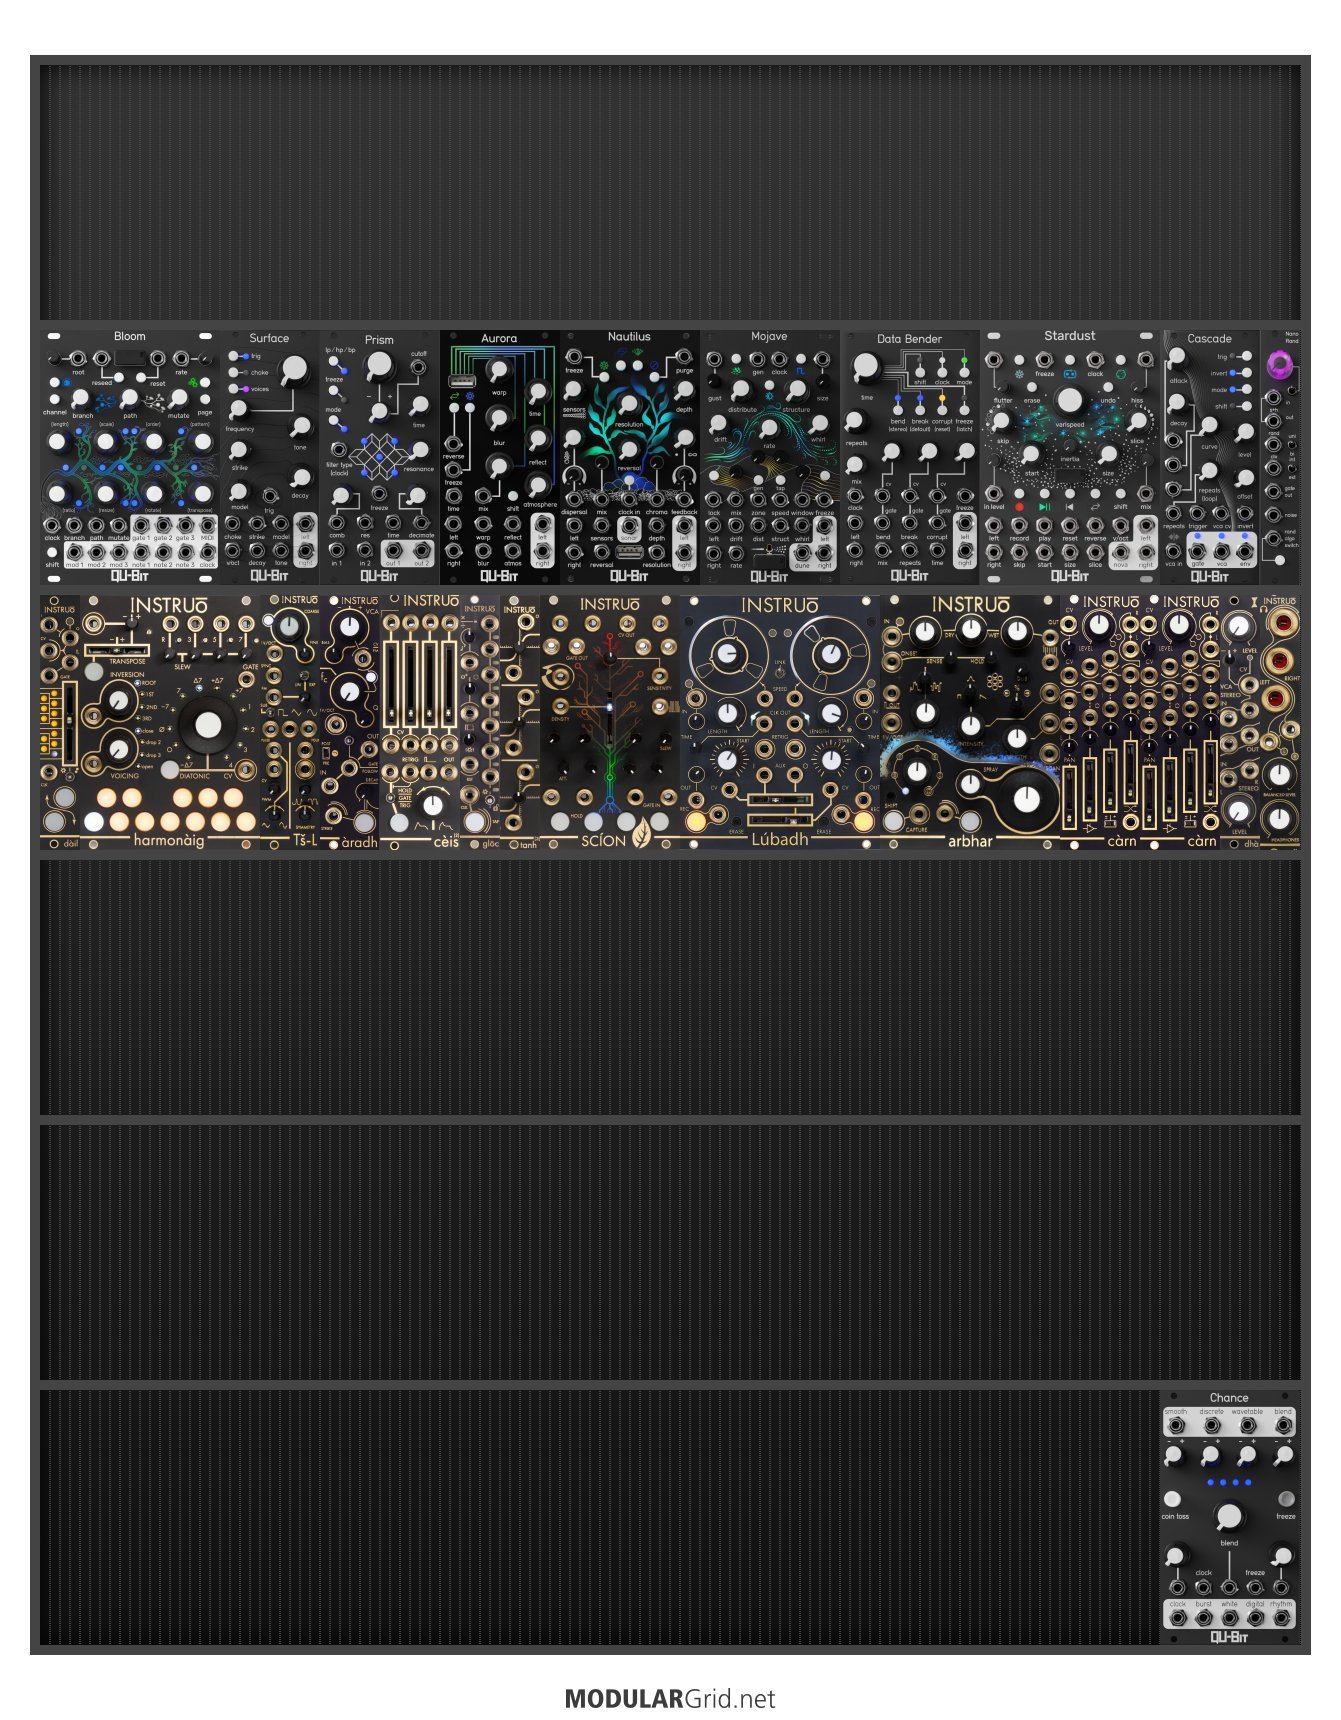Image resolution: width=1341 pixels, height=1720 pixels.
Task: Click the Prism cube lattice graphic
Action: coord(379,457)
